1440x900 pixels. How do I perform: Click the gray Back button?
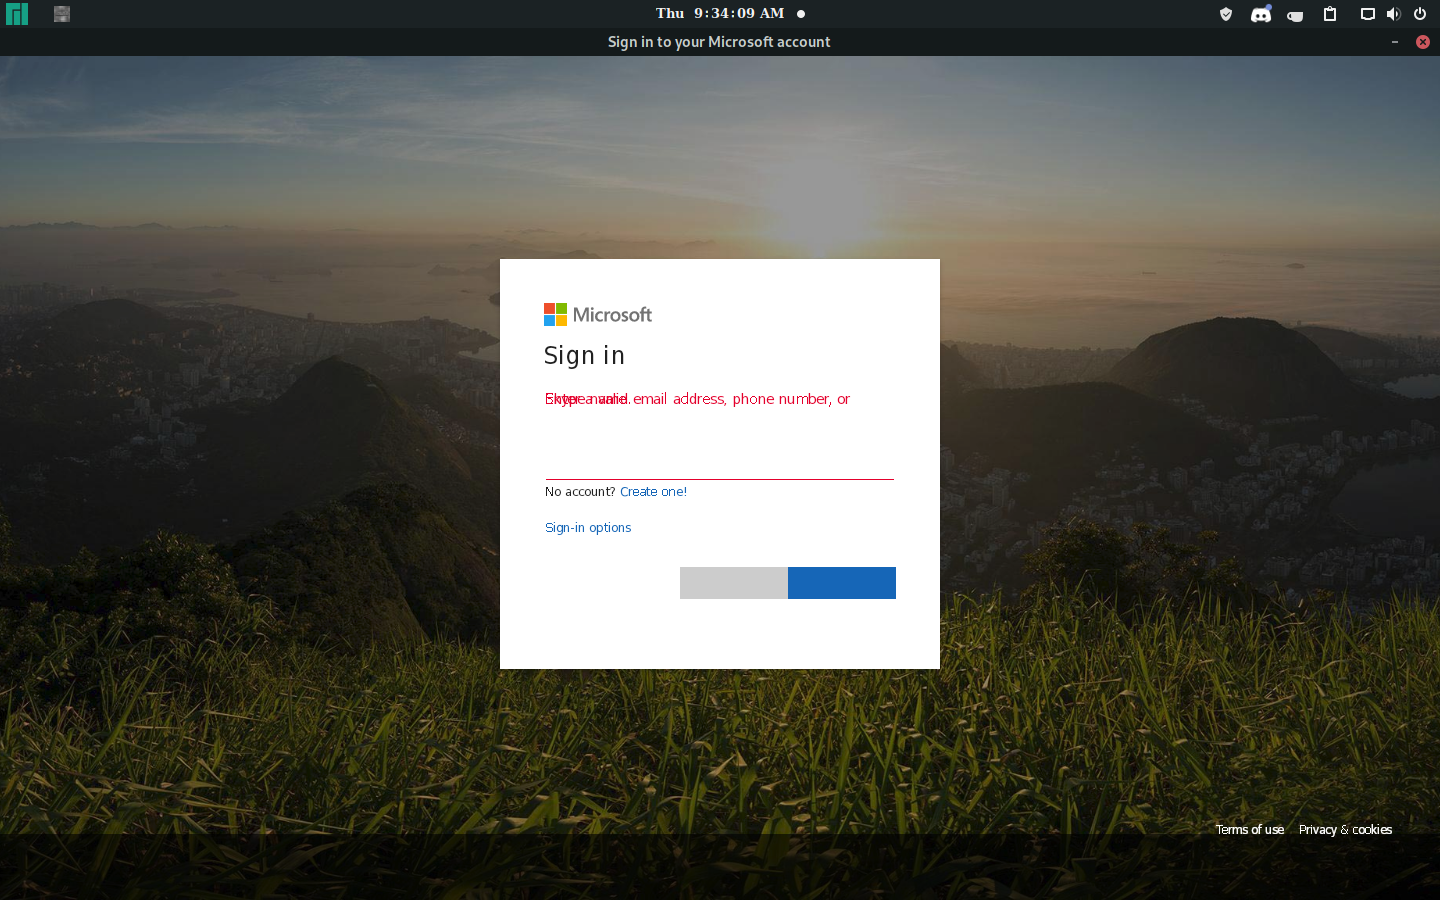coord(734,583)
